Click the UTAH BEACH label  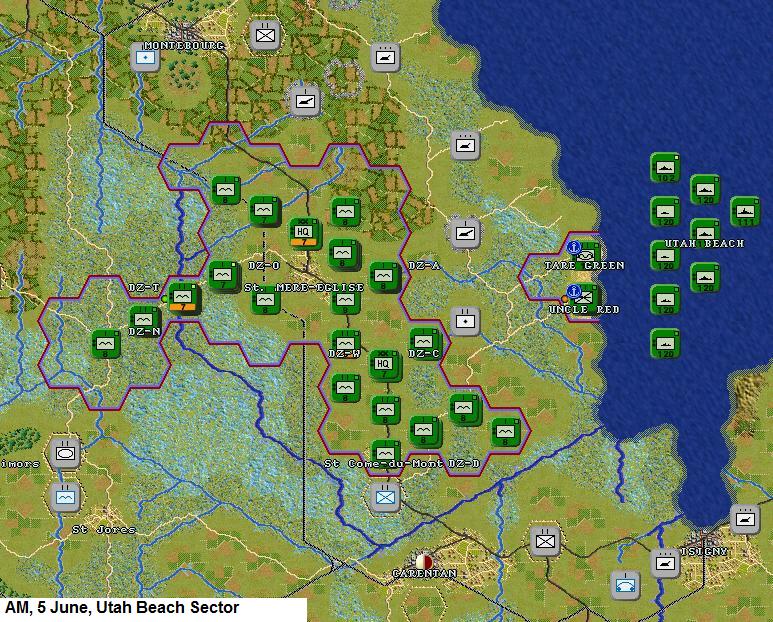click(x=705, y=243)
